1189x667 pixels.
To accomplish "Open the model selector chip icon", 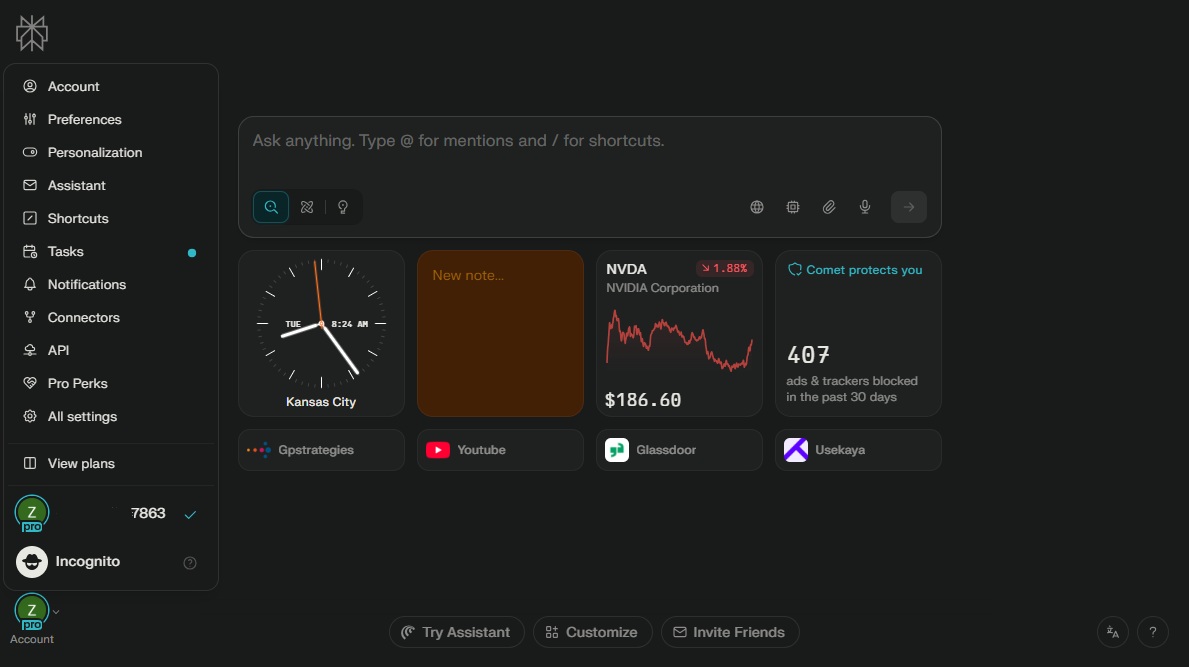I will click(793, 207).
